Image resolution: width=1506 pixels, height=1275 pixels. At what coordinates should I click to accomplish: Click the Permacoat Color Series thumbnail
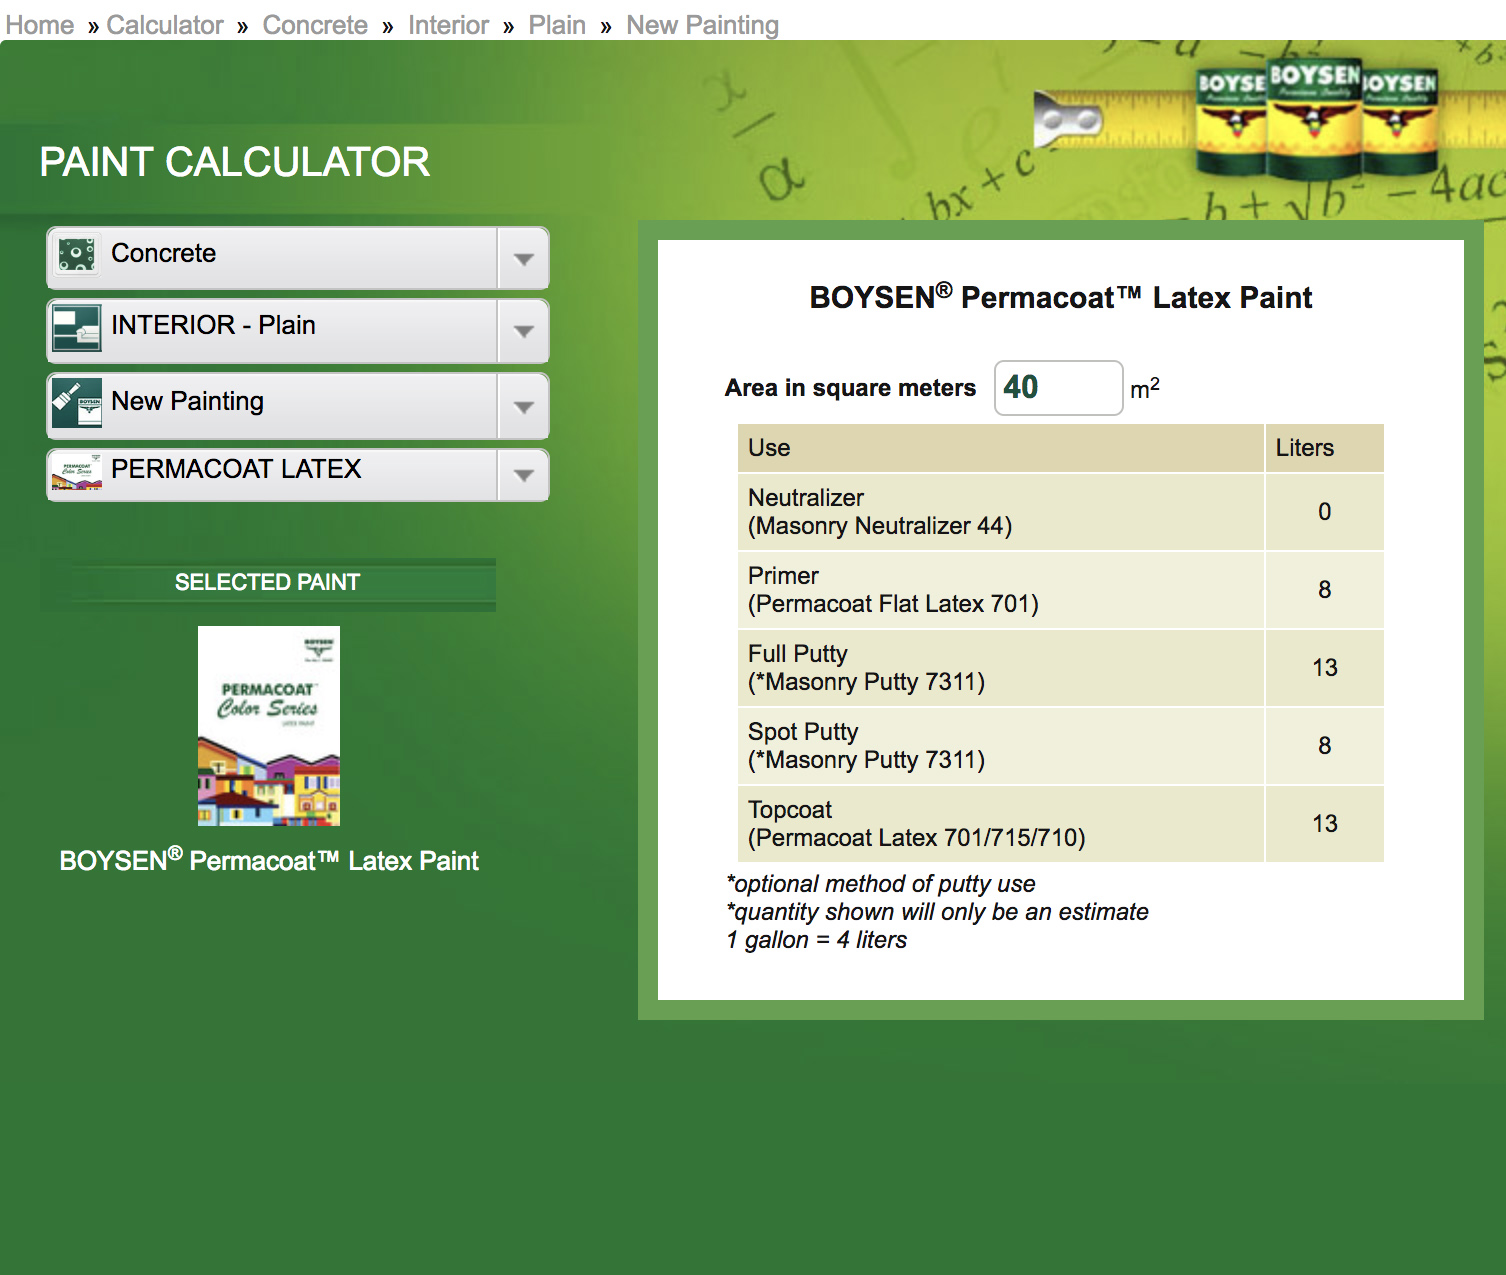269,726
